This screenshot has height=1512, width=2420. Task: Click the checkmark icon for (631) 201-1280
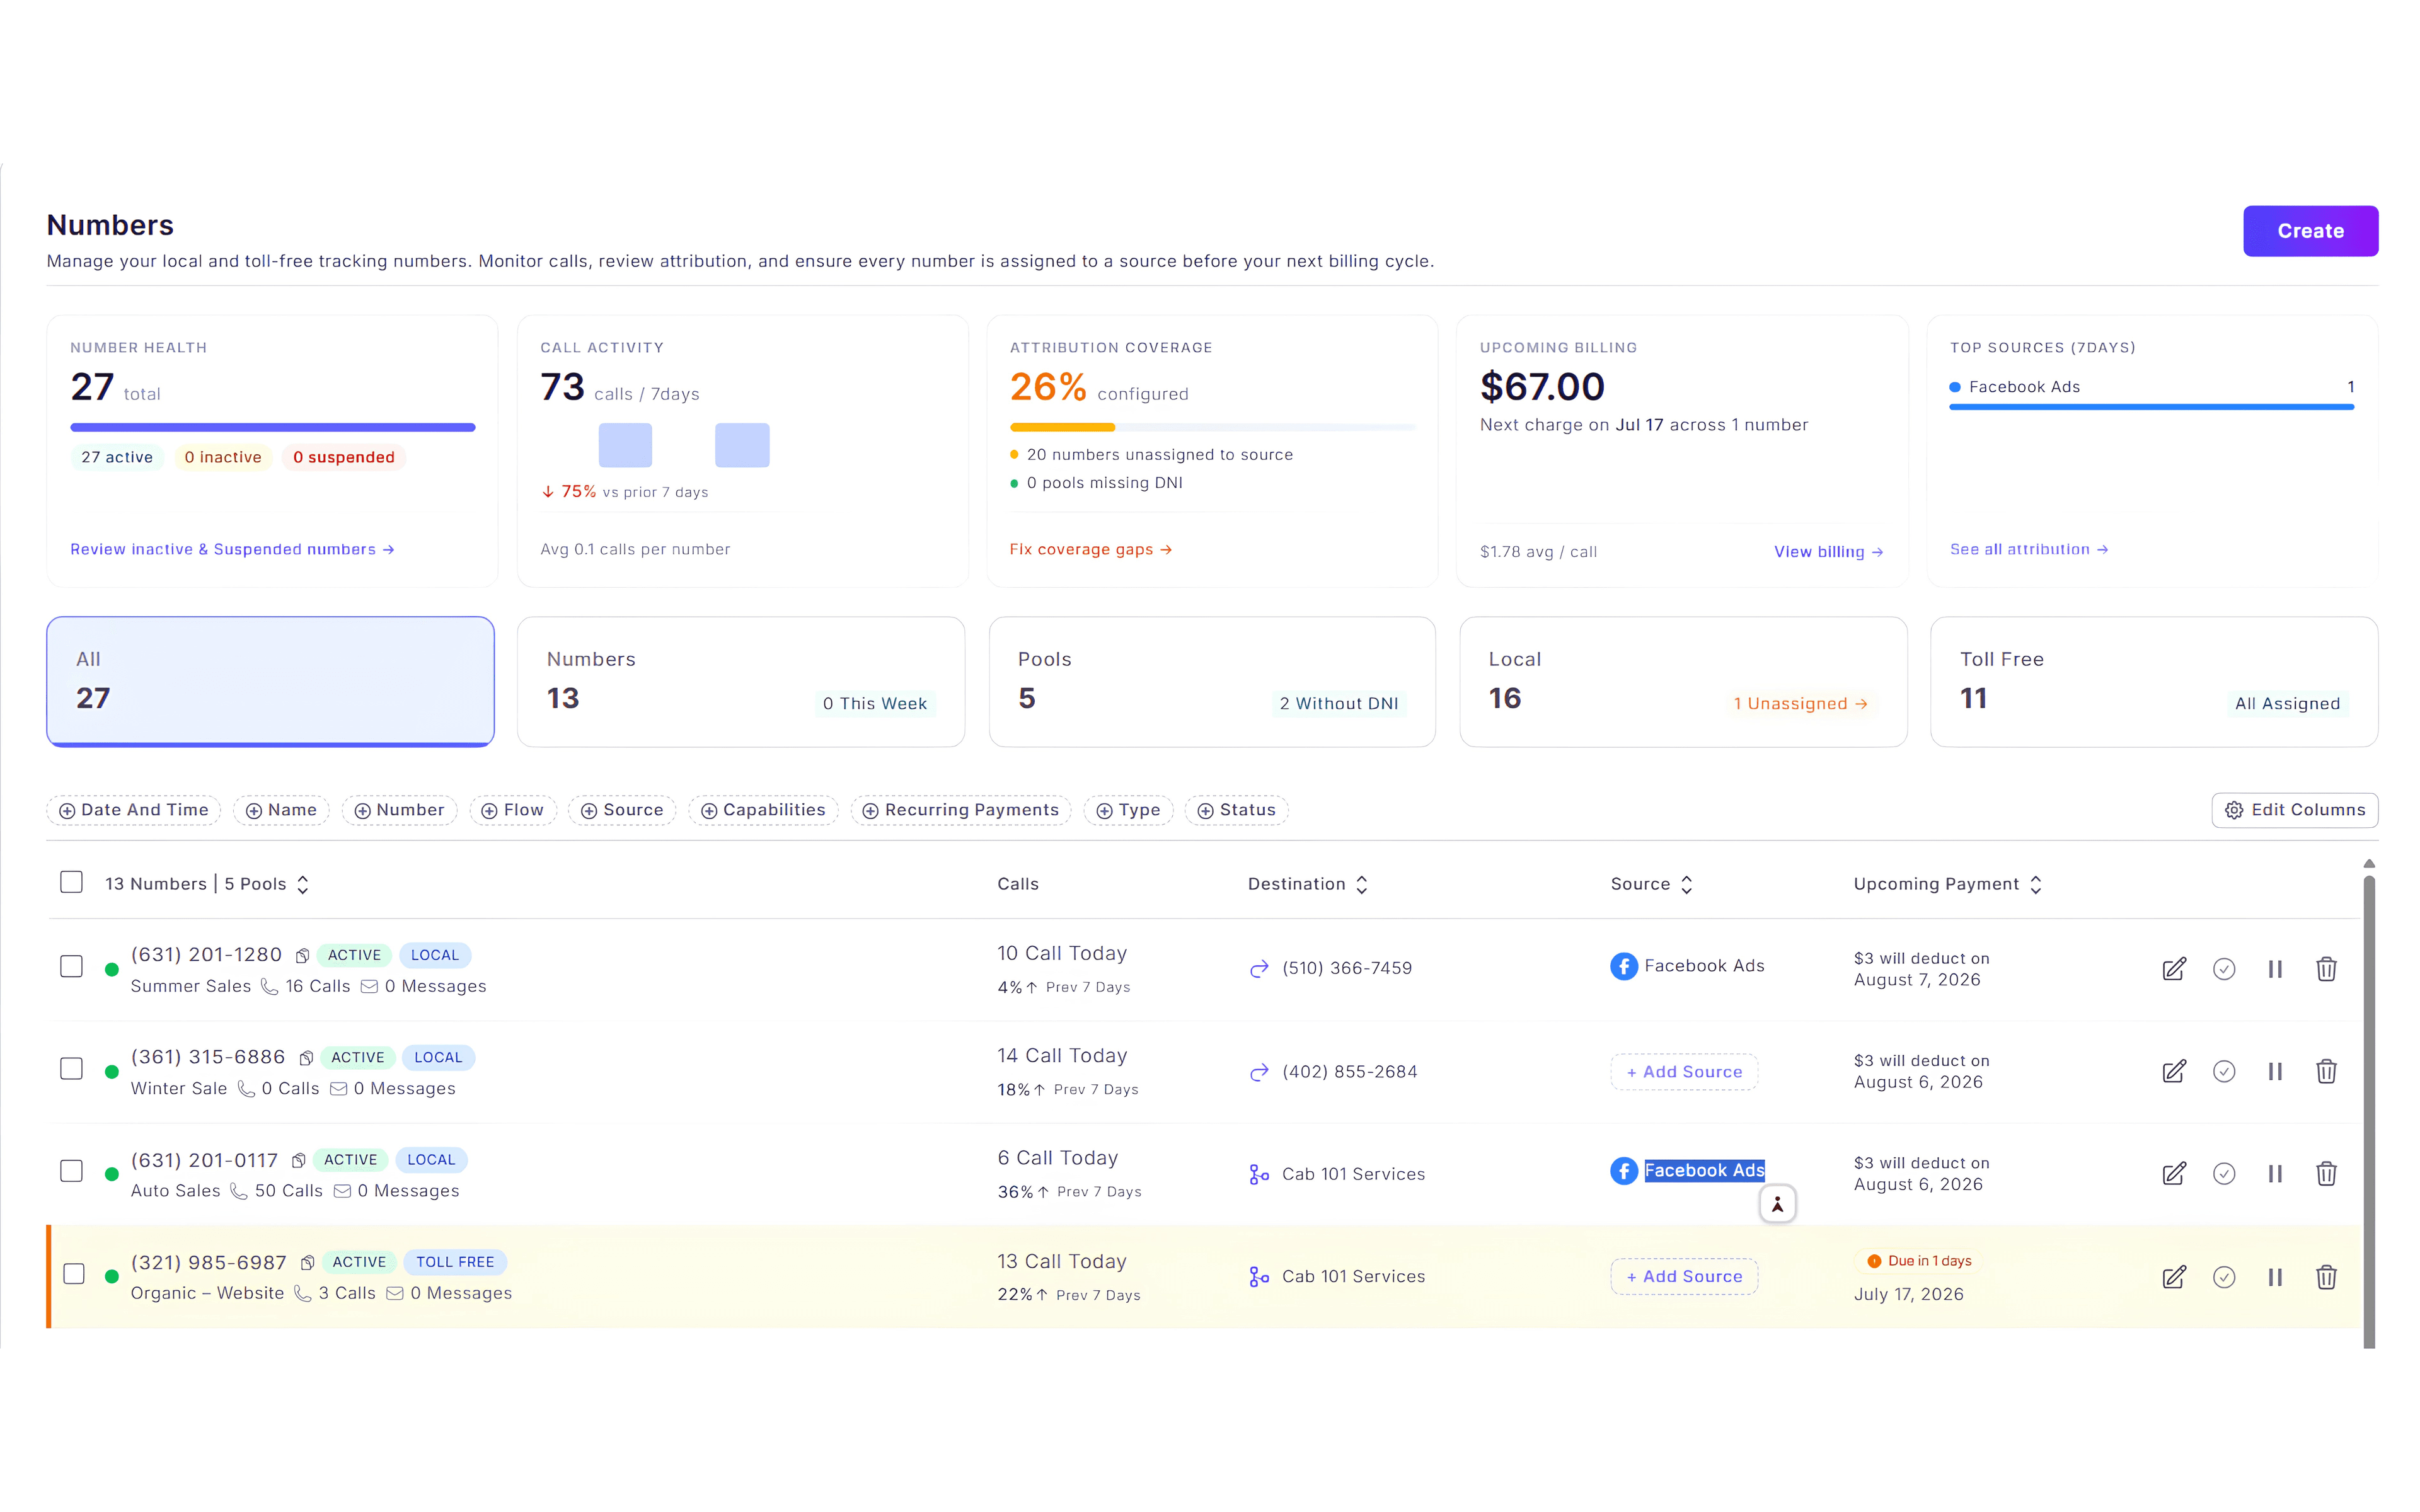pos(2223,969)
